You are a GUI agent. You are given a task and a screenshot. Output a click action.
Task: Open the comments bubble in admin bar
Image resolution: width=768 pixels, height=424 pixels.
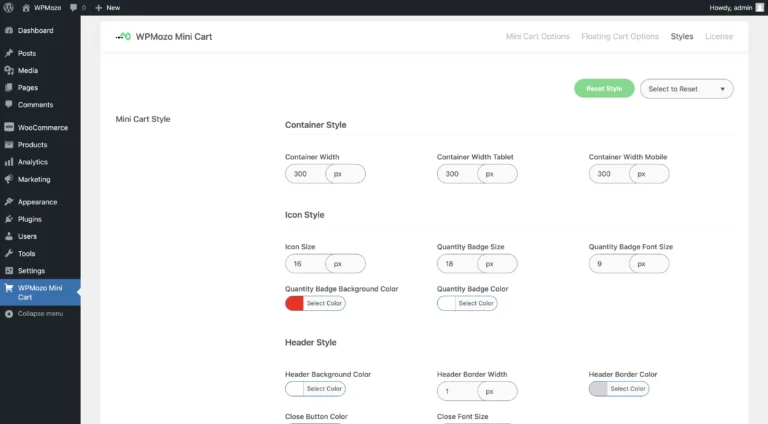coord(73,7)
